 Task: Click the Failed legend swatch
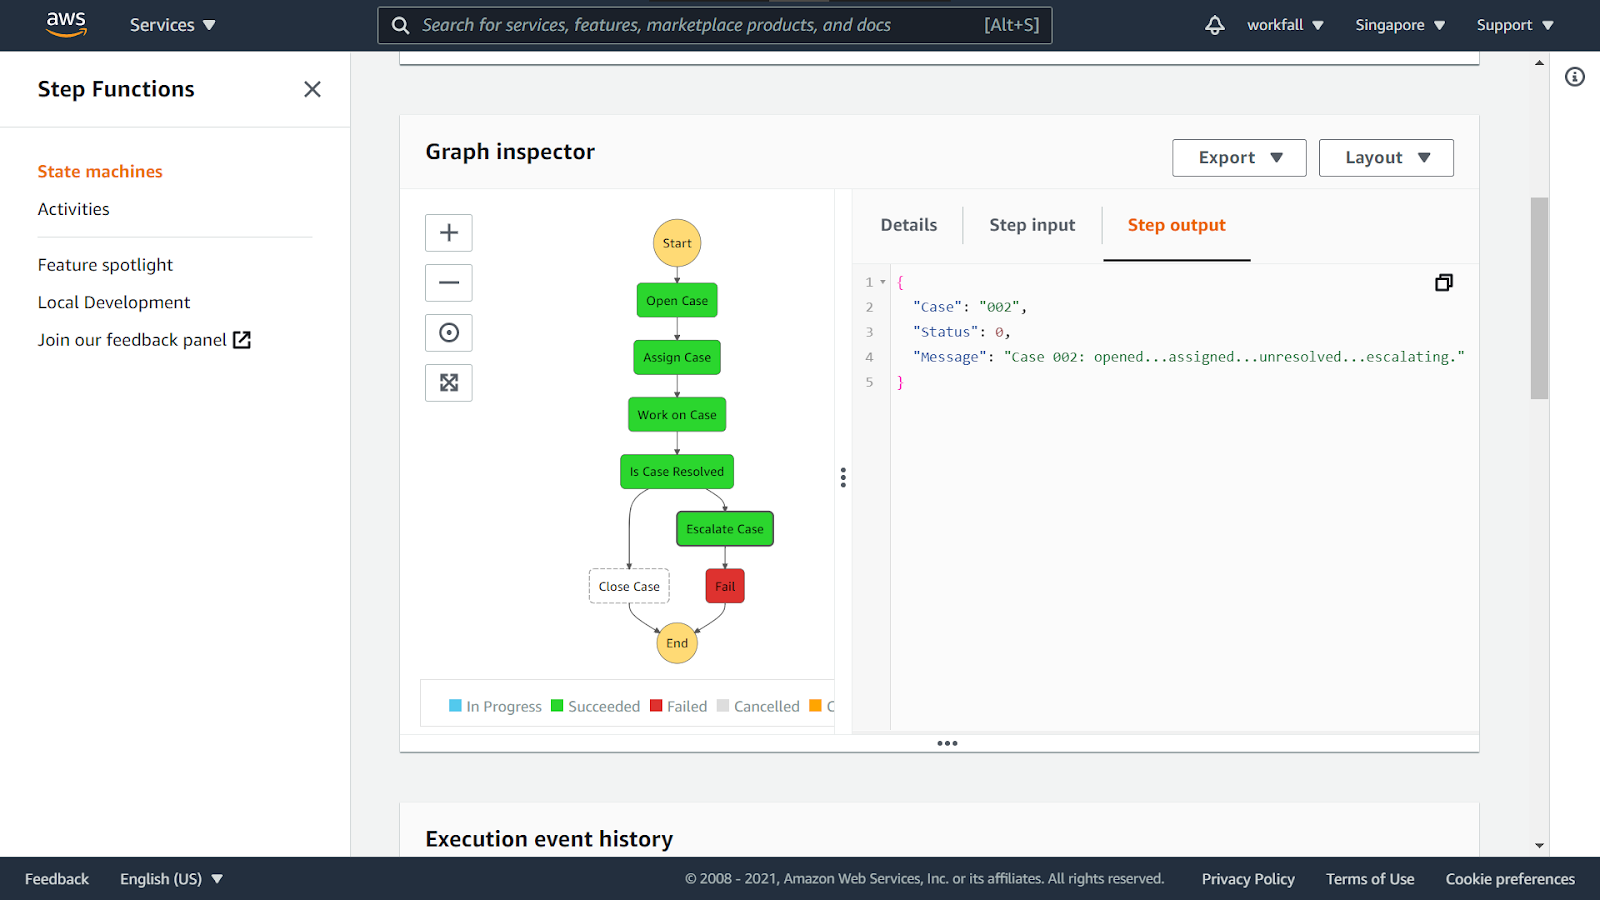pyautogui.click(x=656, y=706)
